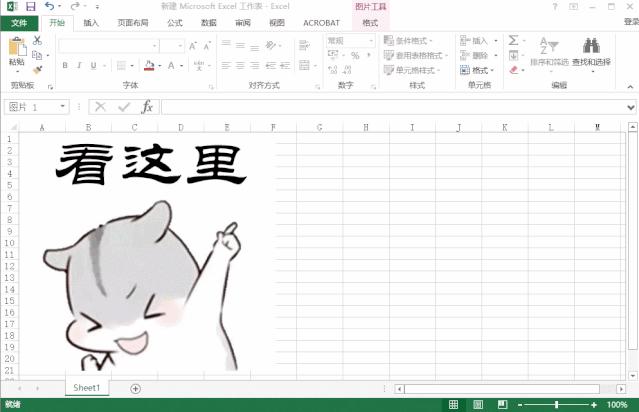Align text to bottom
The width and height of the screenshot is (639, 412).
coord(255,46)
